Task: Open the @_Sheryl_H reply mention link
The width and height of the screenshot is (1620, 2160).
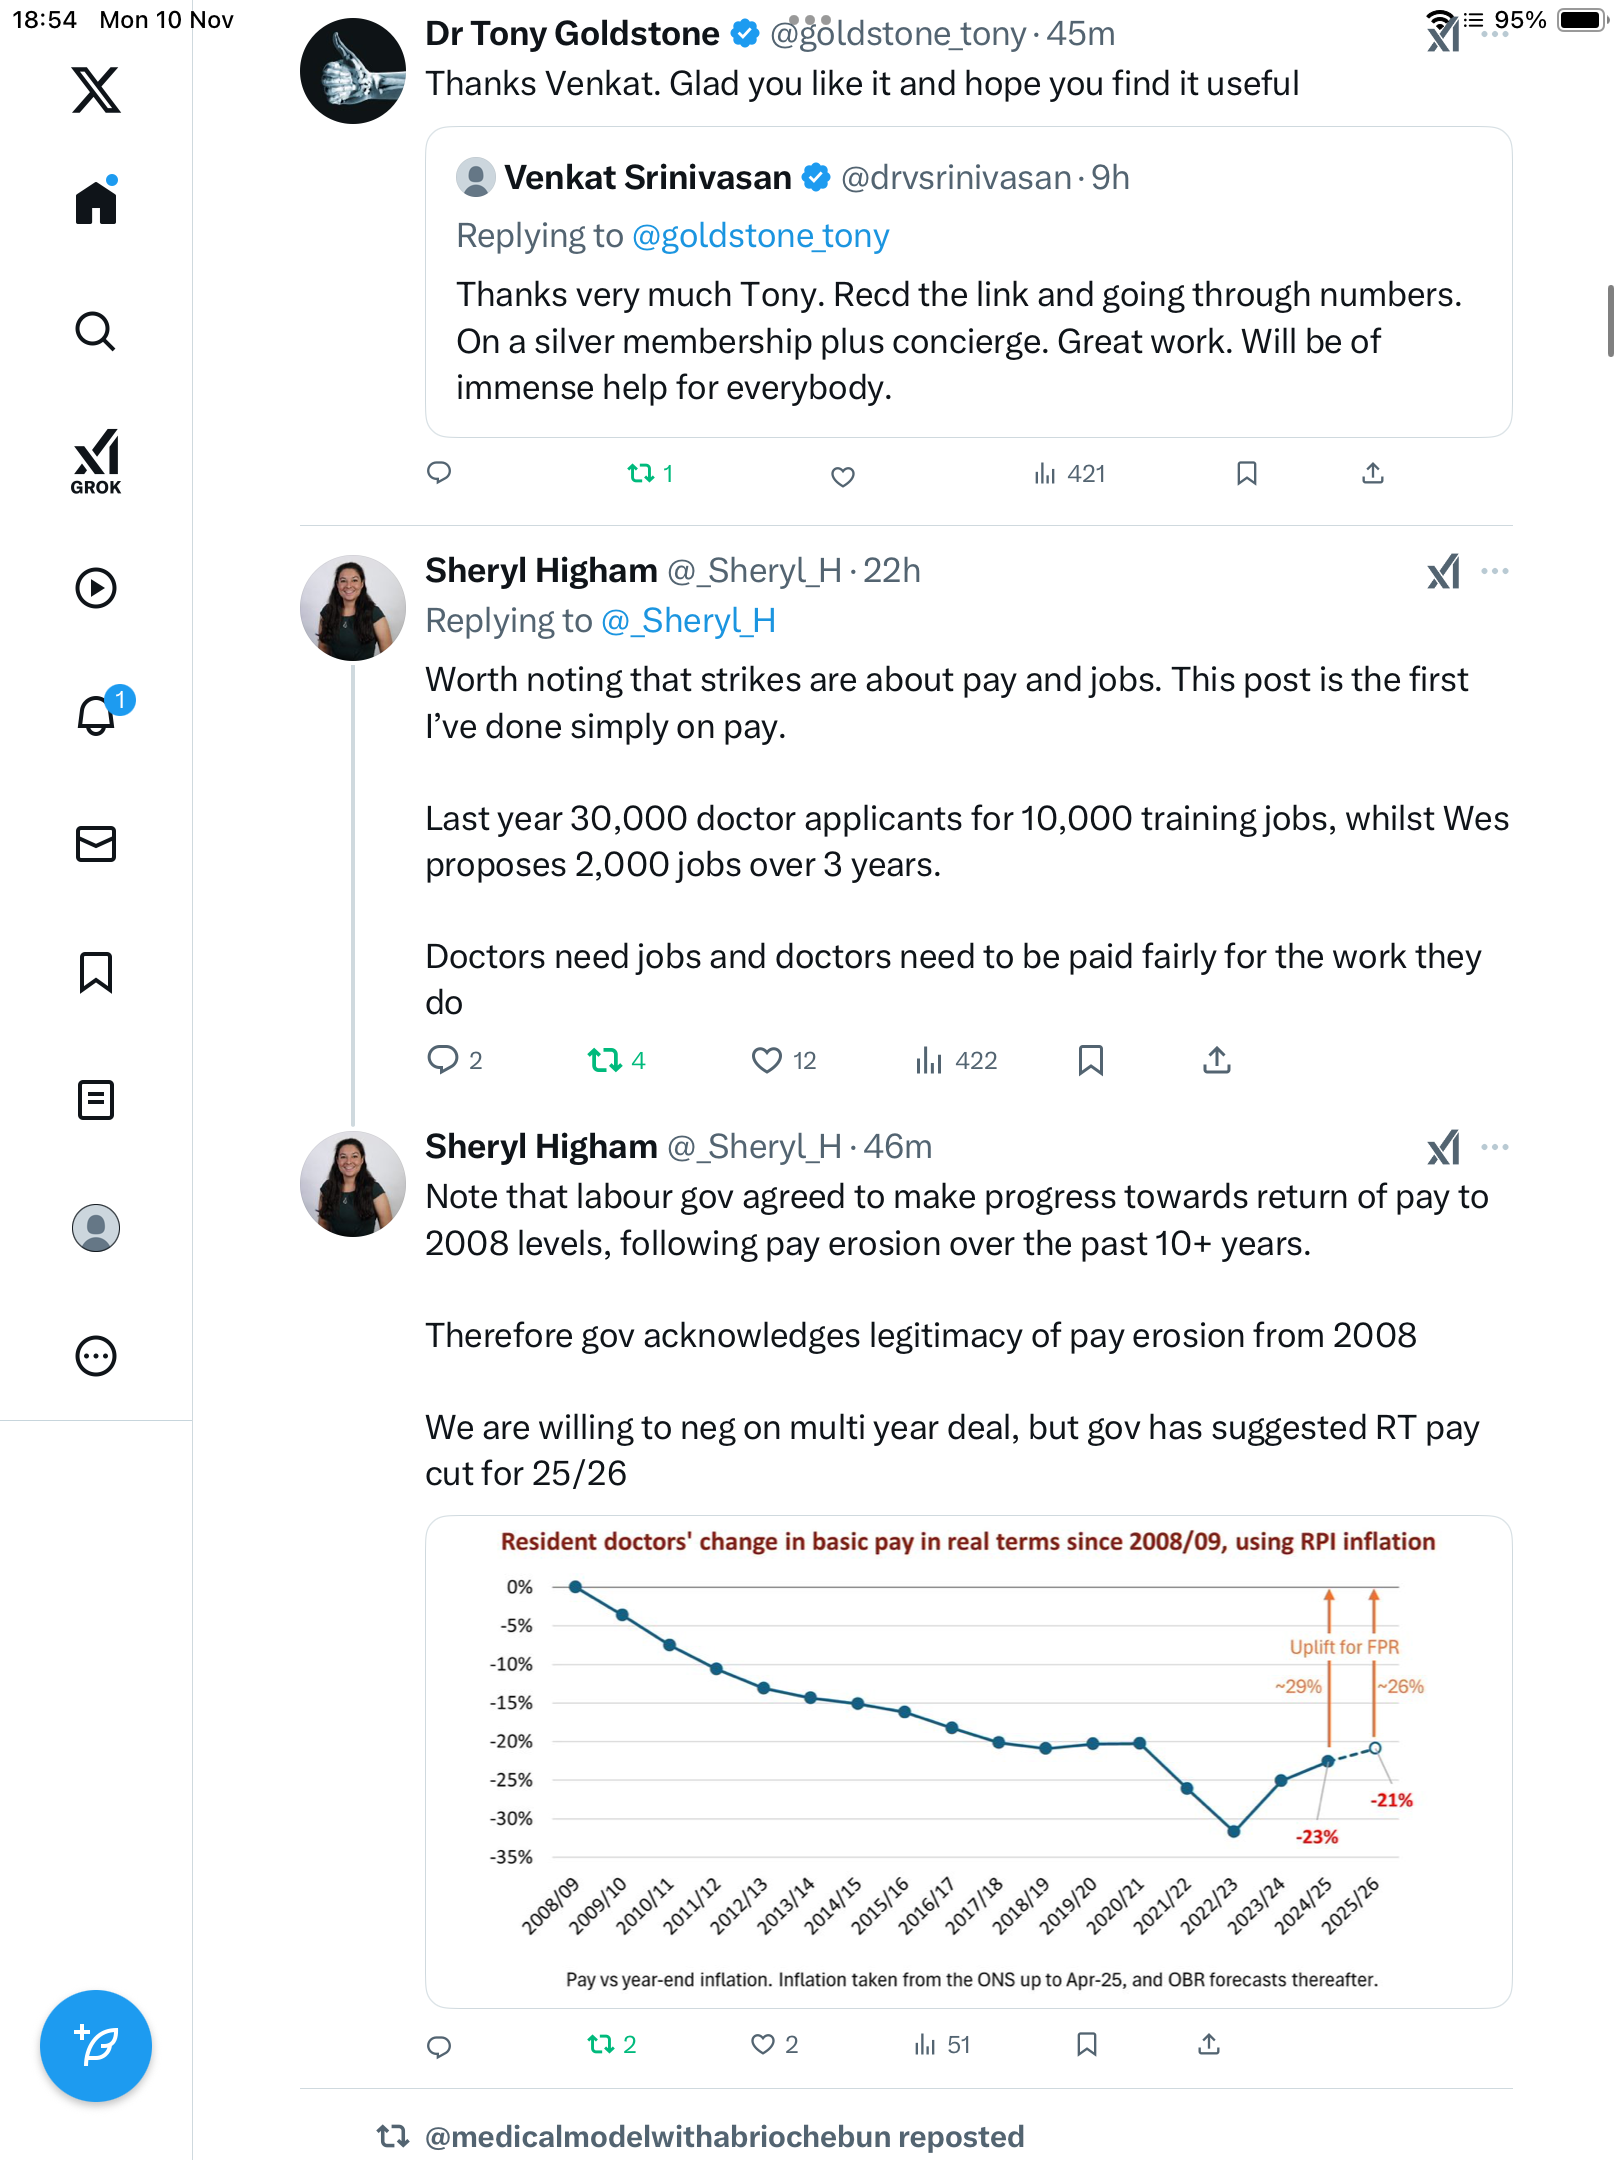Action: click(x=689, y=621)
